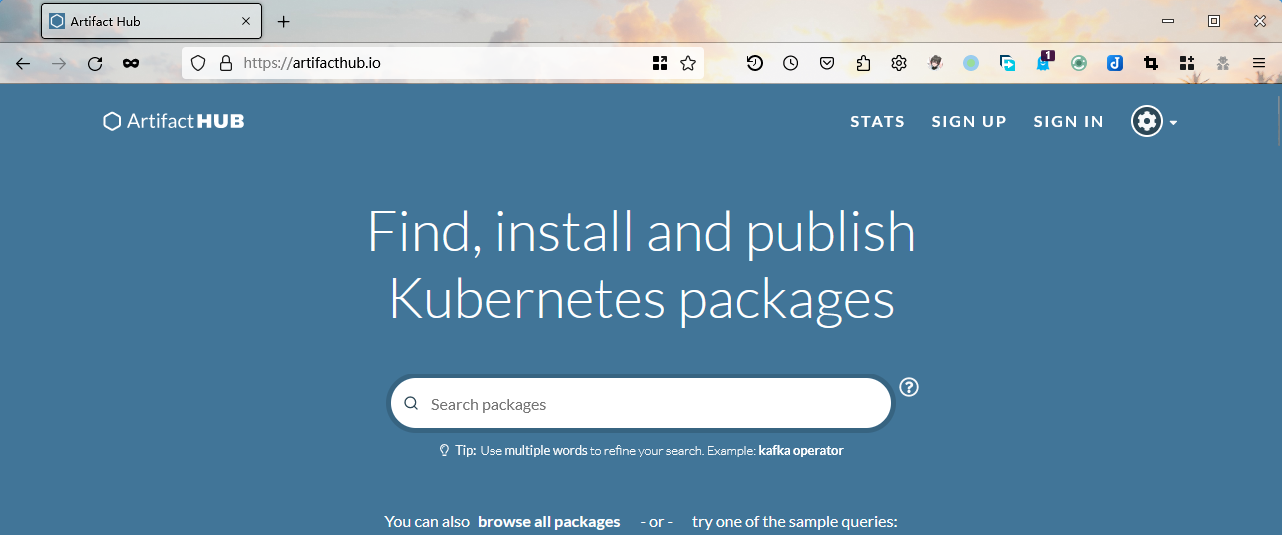Go to SIGN UP
Viewport: 1282px width, 535px height.
[969, 121]
